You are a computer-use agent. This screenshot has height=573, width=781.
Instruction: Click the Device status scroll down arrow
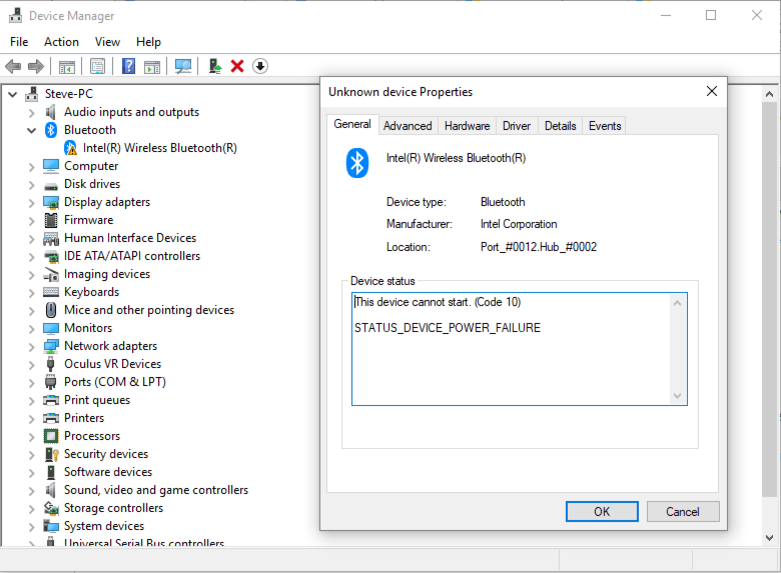pyautogui.click(x=677, y=396)
